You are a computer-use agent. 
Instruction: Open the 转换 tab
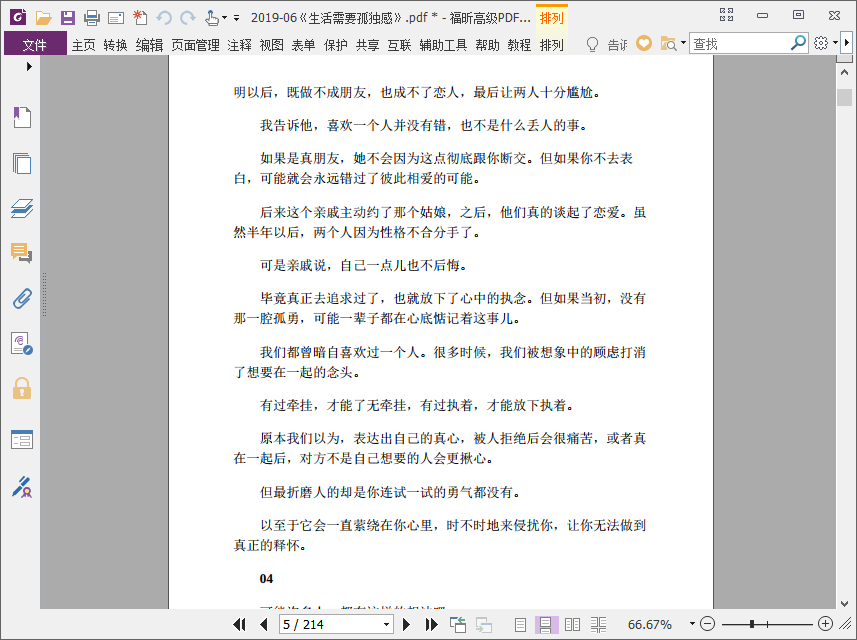[x=115, y=45]
